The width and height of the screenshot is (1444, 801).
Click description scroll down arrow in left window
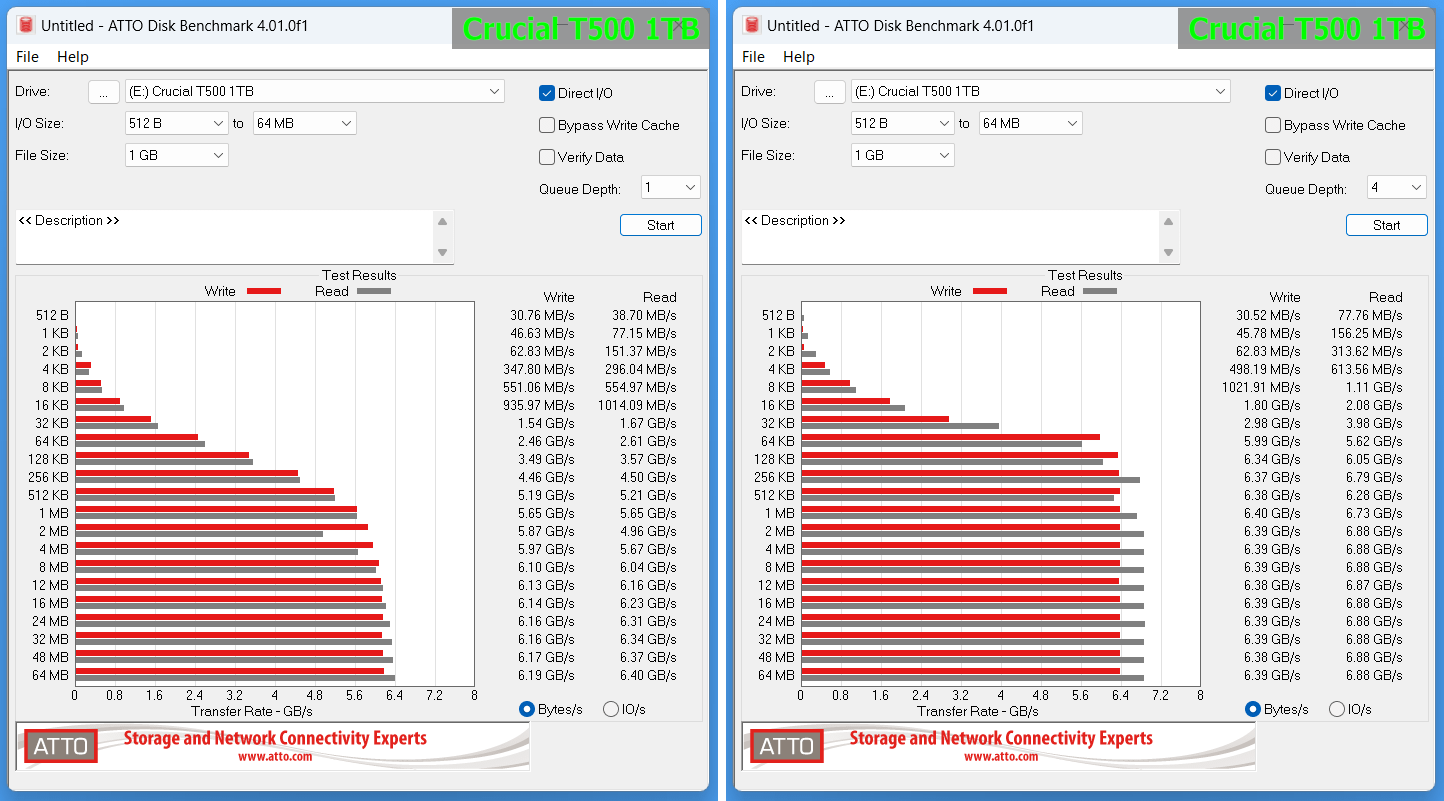pyautogui.click(x=443, y=253)
